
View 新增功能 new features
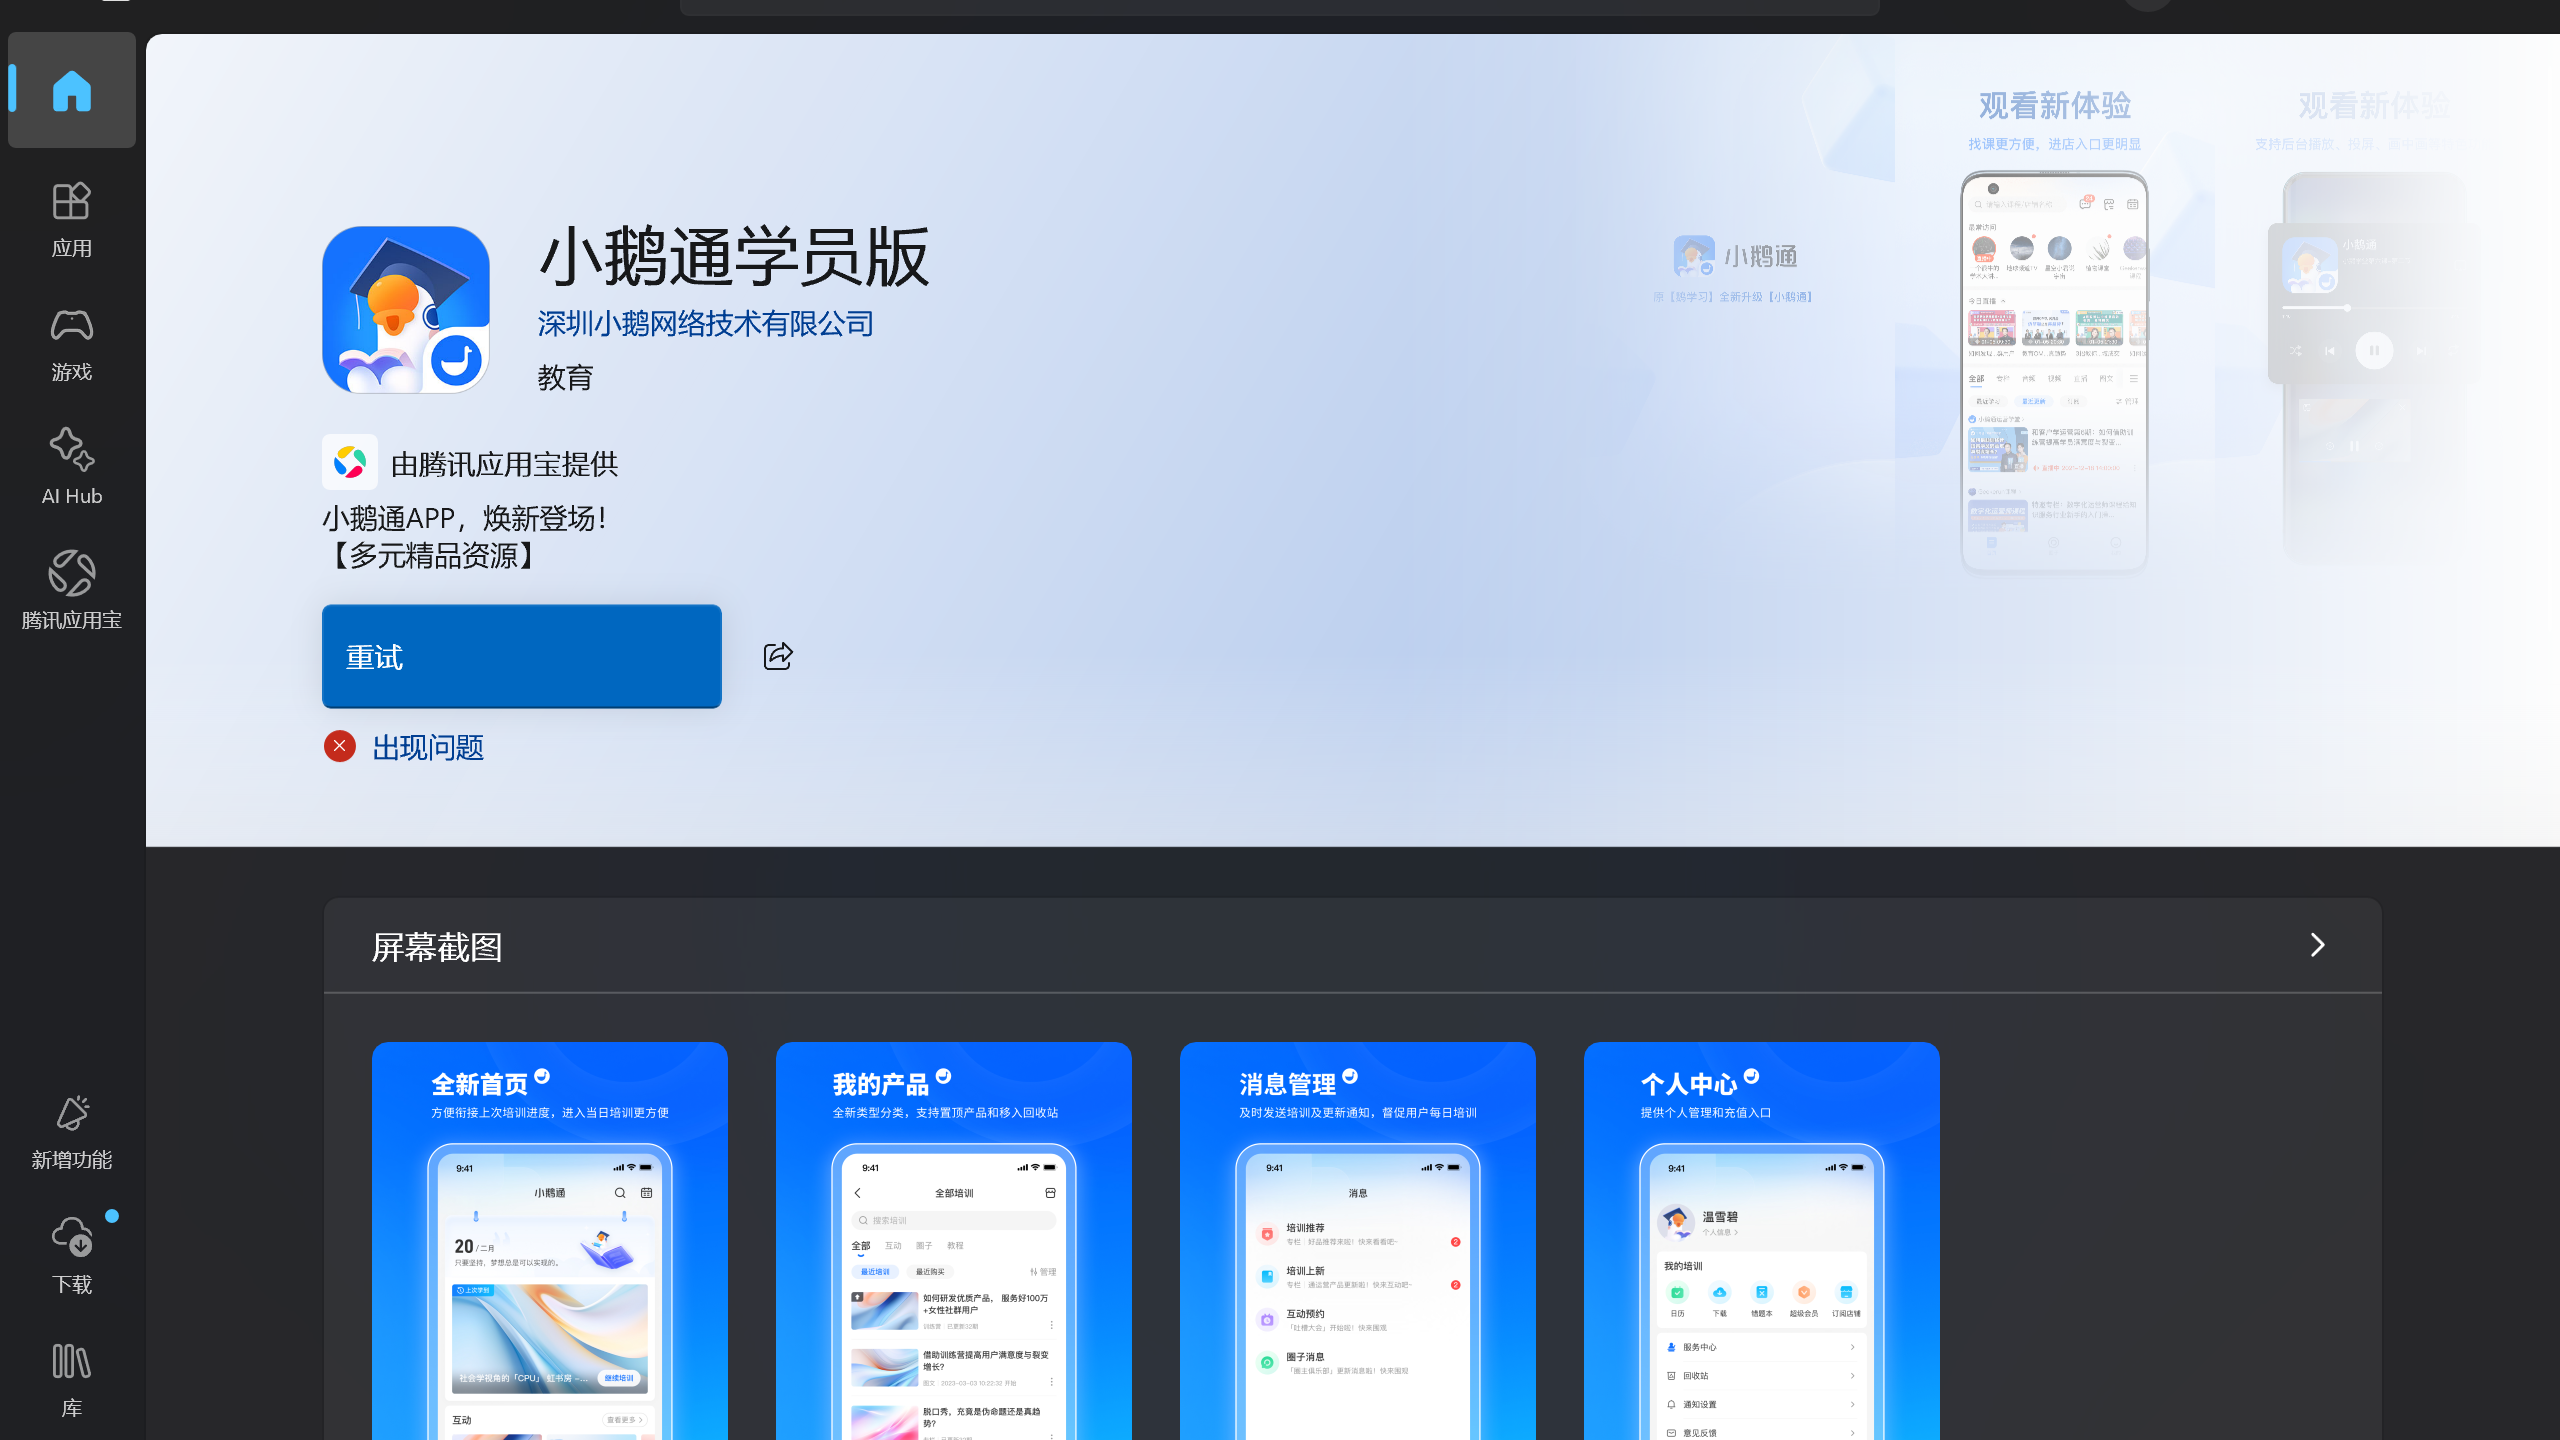[71, 1130]
